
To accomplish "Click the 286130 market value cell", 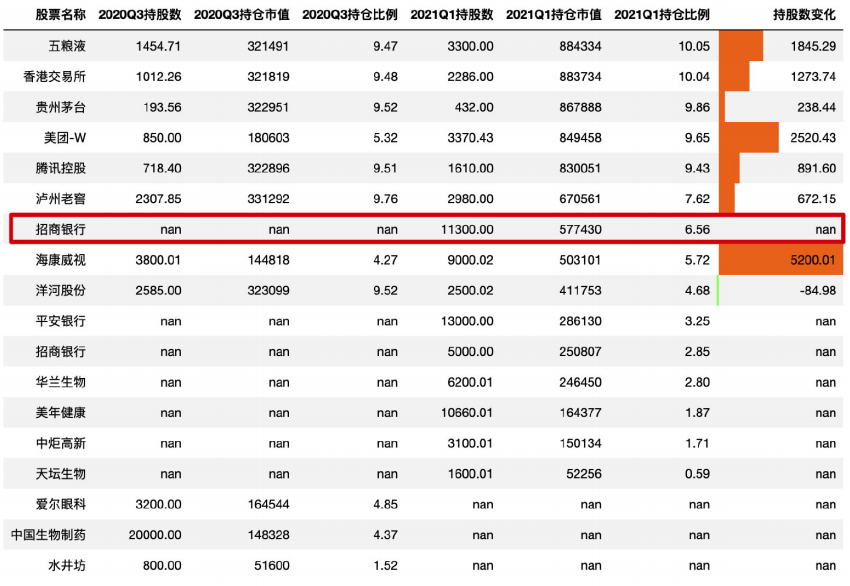I will point(581,321).
